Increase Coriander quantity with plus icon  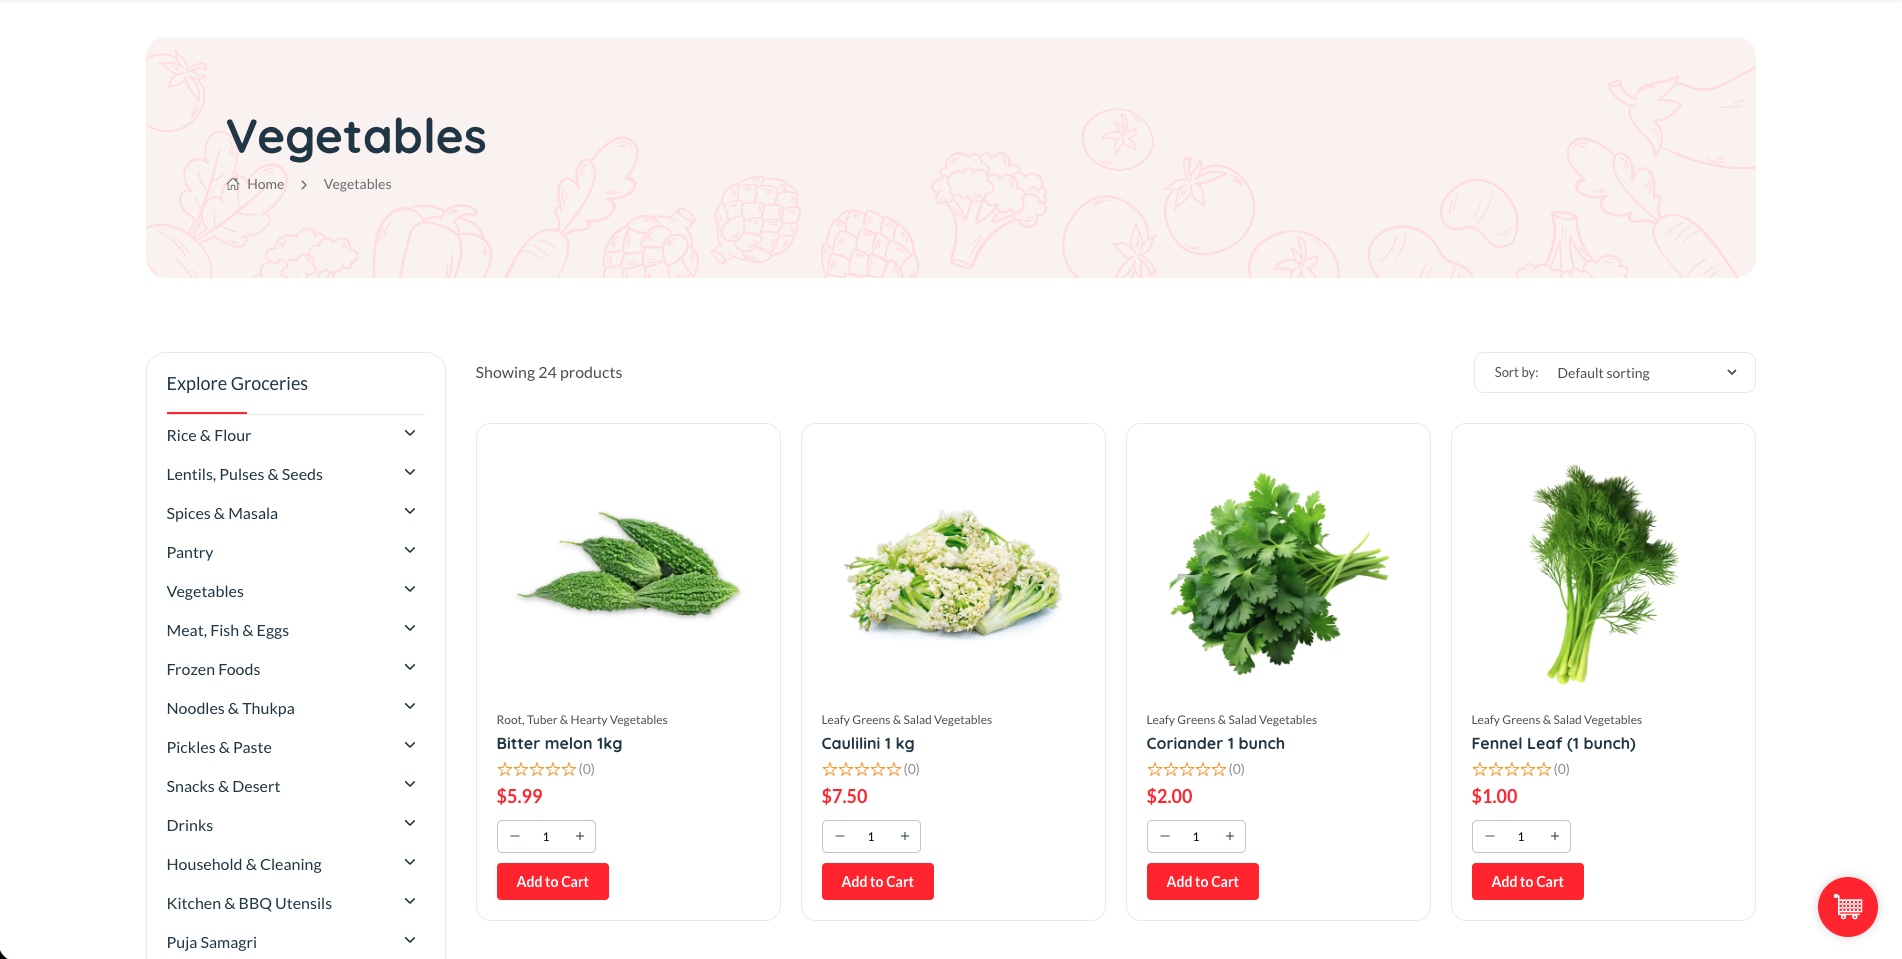pyautogui.click(x=1230, y=836)
